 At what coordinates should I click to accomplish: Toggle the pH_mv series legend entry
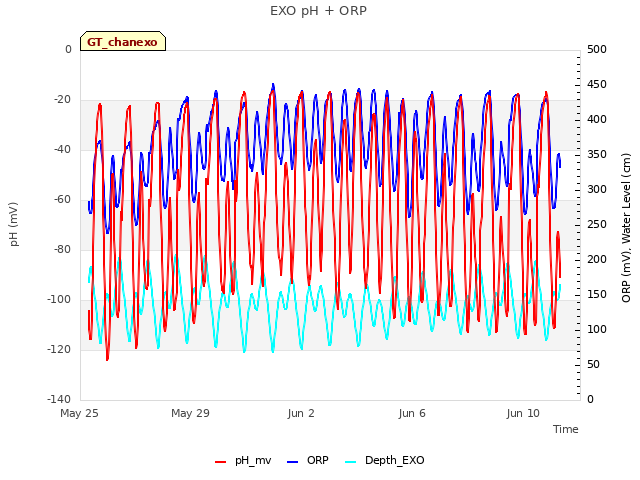tap(243, 460)
